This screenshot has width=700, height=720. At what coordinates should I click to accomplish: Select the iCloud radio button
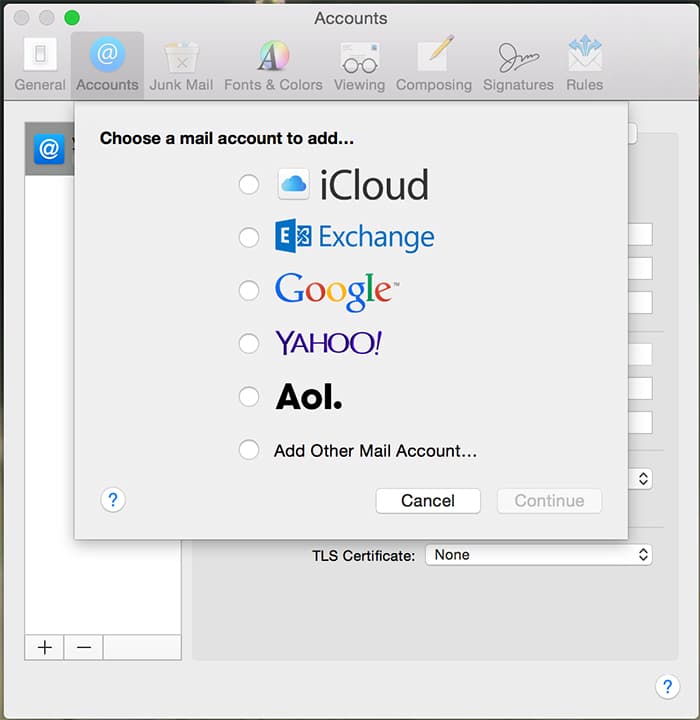tap(249, 185)
